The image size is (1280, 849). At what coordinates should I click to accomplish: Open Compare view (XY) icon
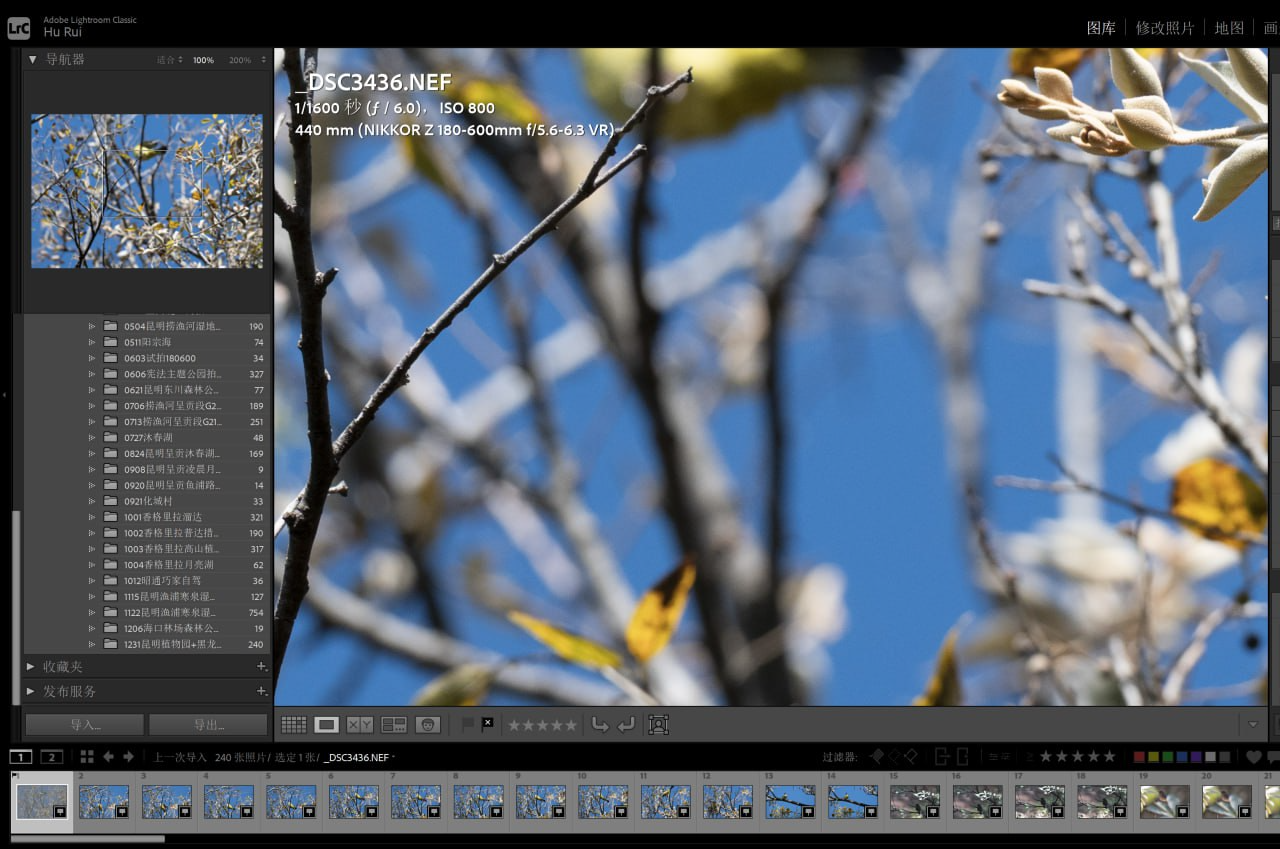click(360, 725)
